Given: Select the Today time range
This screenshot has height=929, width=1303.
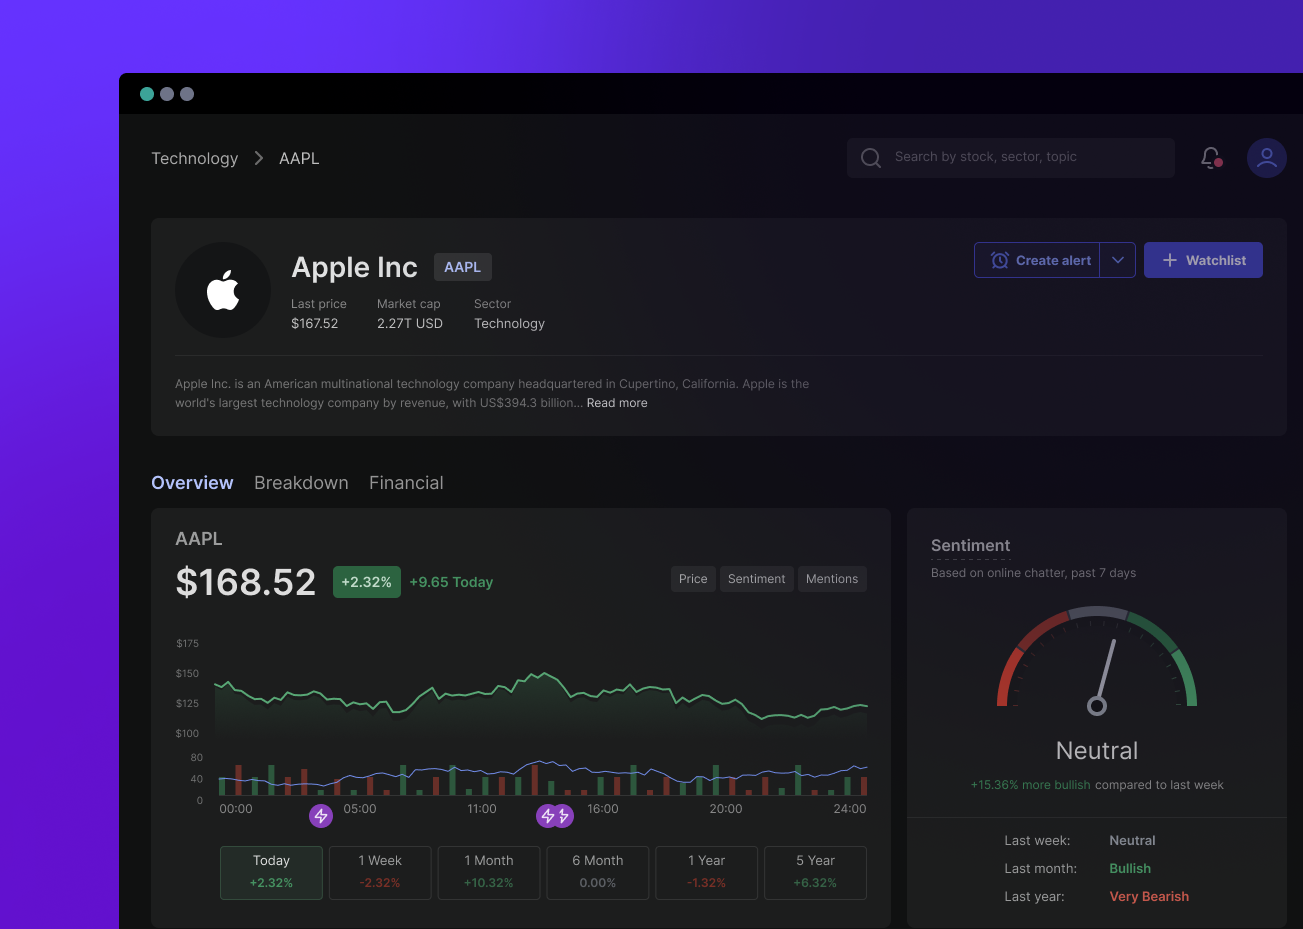Looking at the screenshot, I should [271, 873].
